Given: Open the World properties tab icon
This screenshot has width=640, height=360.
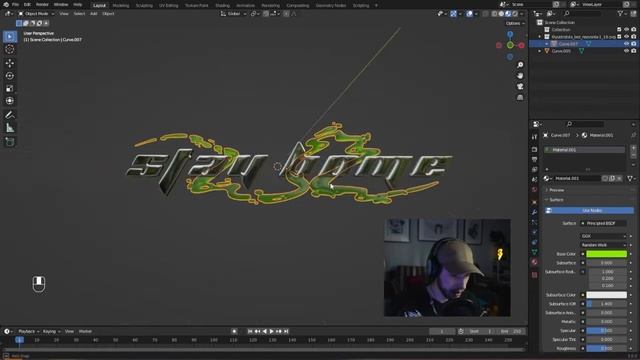Looking at the screenshot, I should pyautogui.click(x=534, y=190).
